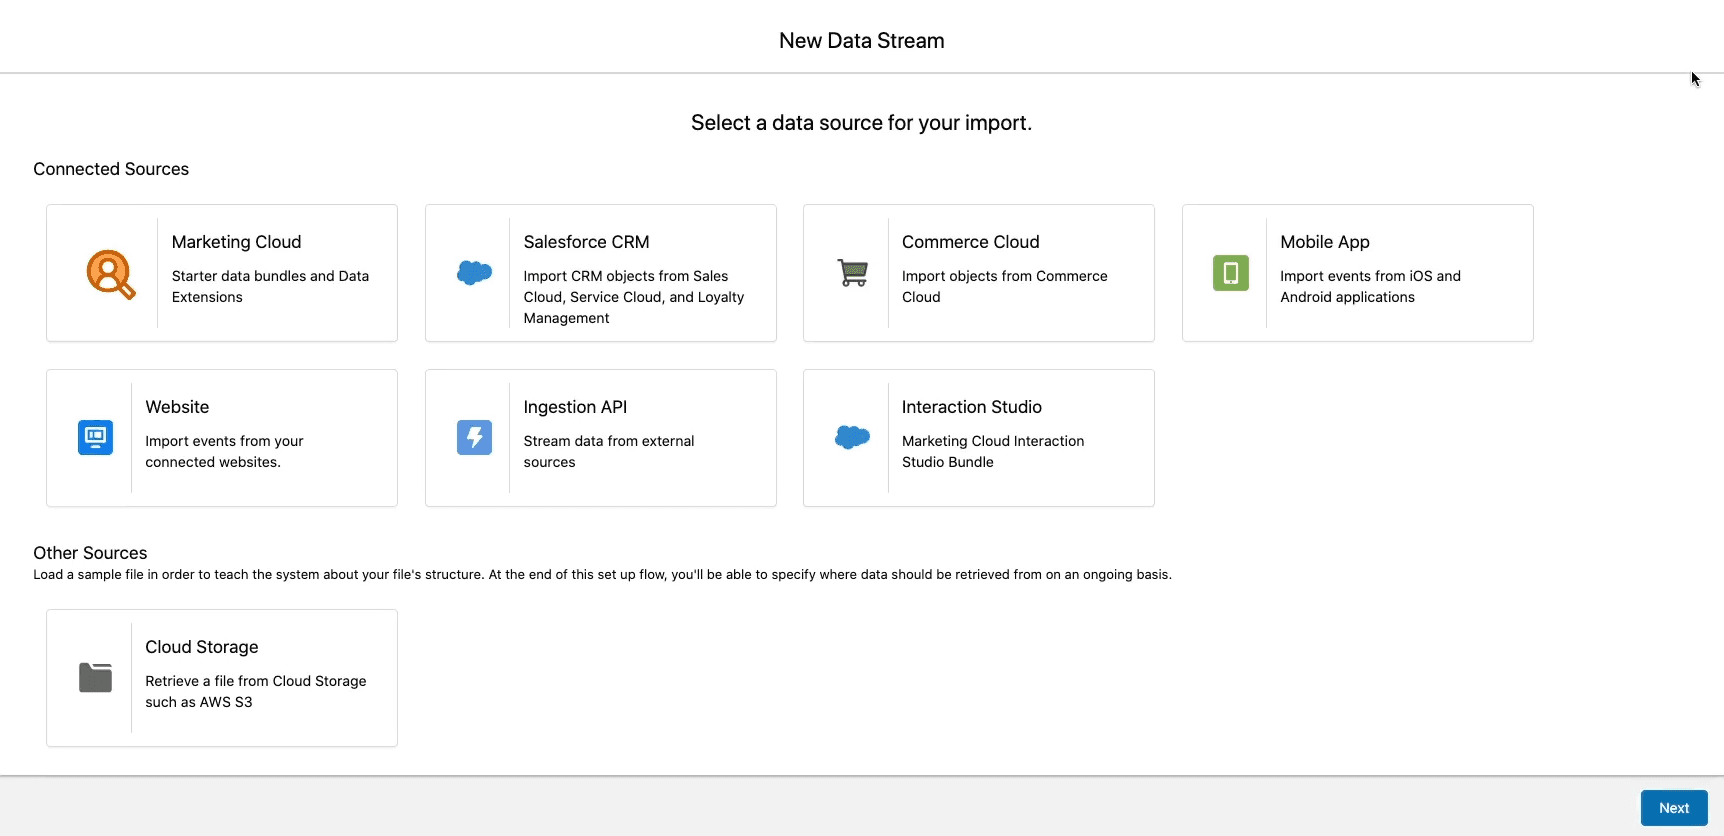Click the Salesforce CRM cloud icon
The width and height of the screenshot is (1724, 836).
[x=474, y=272]
